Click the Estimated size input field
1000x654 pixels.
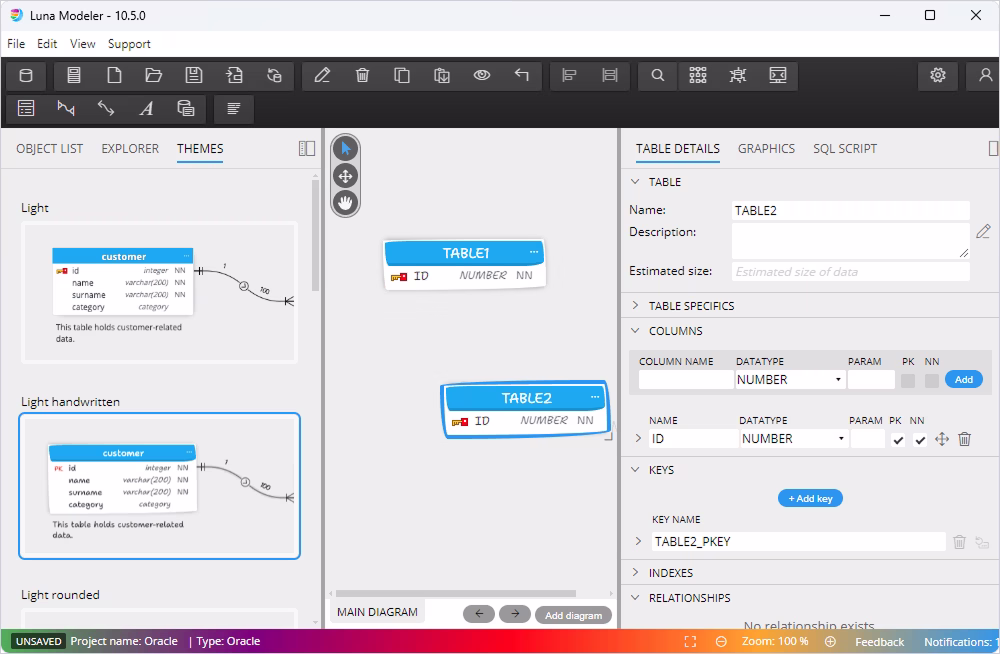(851, 272)
